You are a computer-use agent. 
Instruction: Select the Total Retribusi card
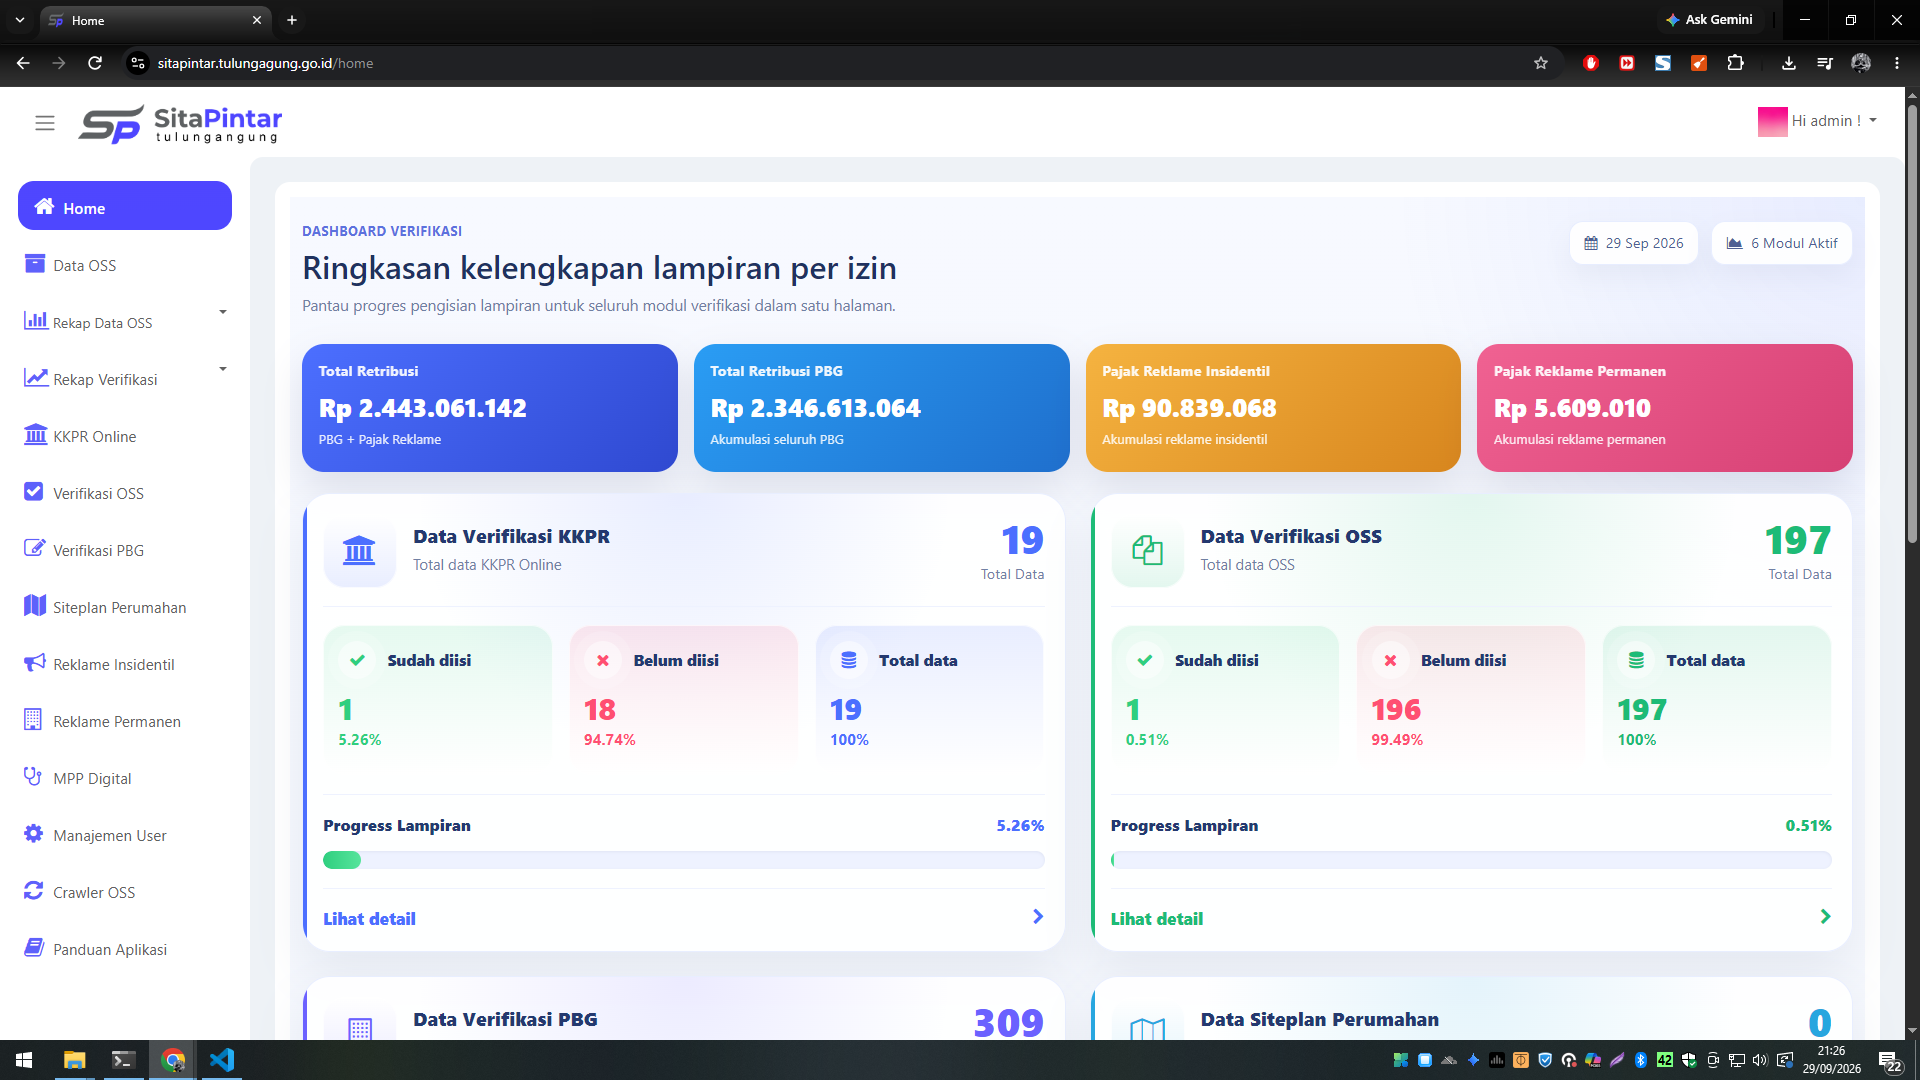pyautogui.click(x=490, y=408)
